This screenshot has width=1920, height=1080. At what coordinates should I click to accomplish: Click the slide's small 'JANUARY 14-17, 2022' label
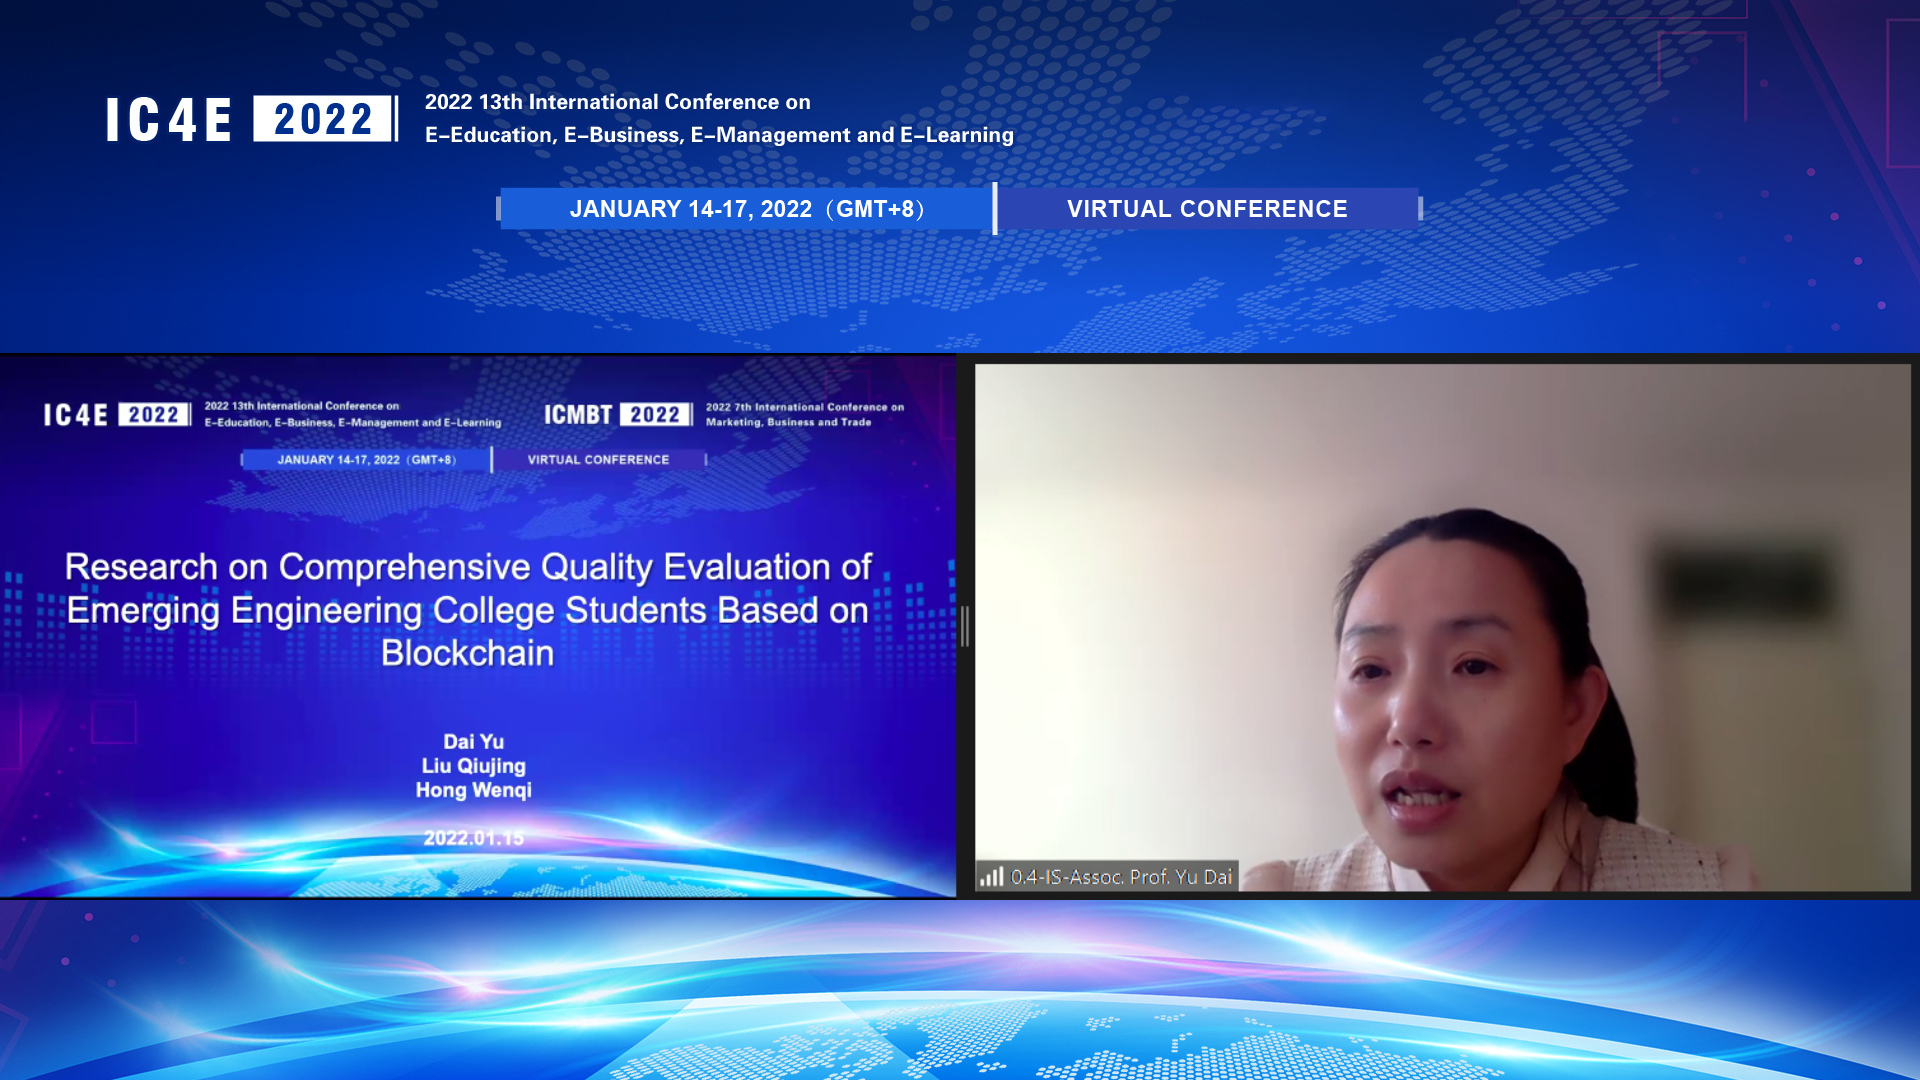click(366, 460)
